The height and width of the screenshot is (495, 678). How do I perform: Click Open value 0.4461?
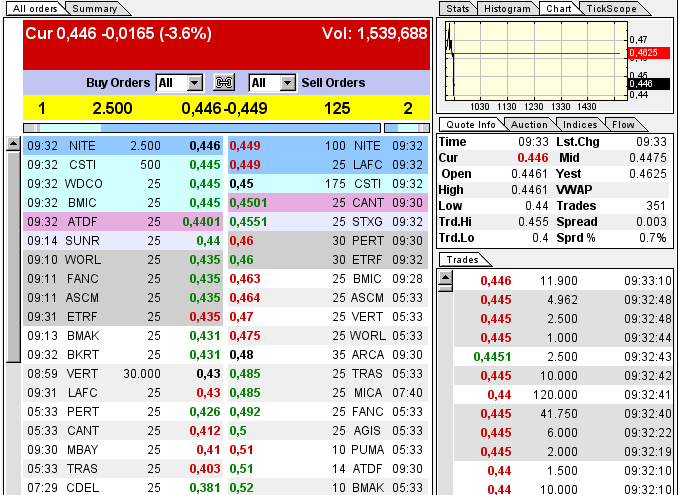[x=530, y=174]
